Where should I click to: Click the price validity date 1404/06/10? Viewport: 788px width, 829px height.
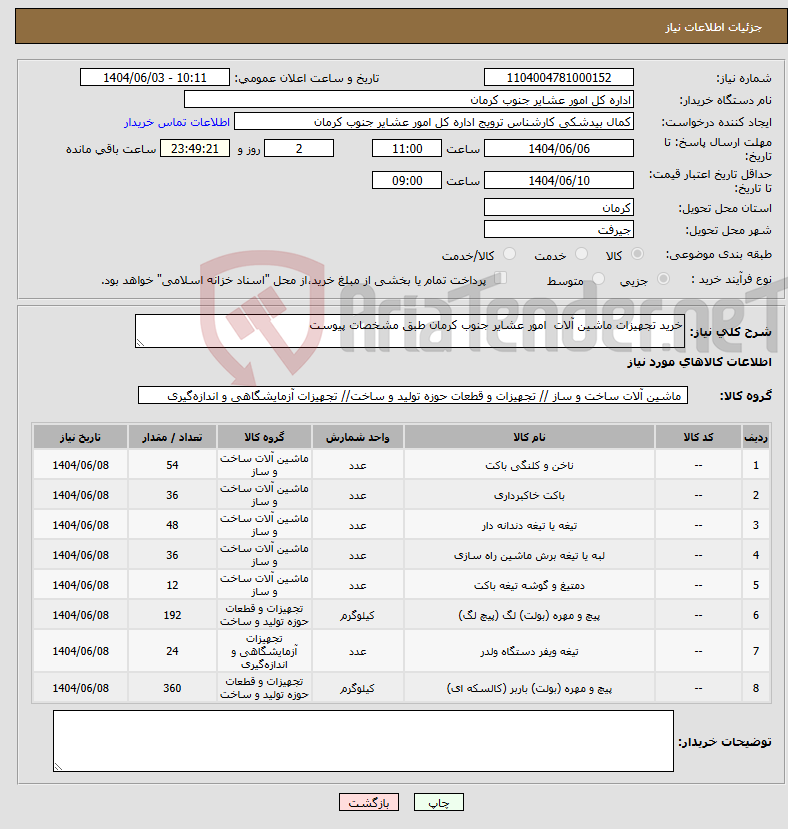[558, 180]
